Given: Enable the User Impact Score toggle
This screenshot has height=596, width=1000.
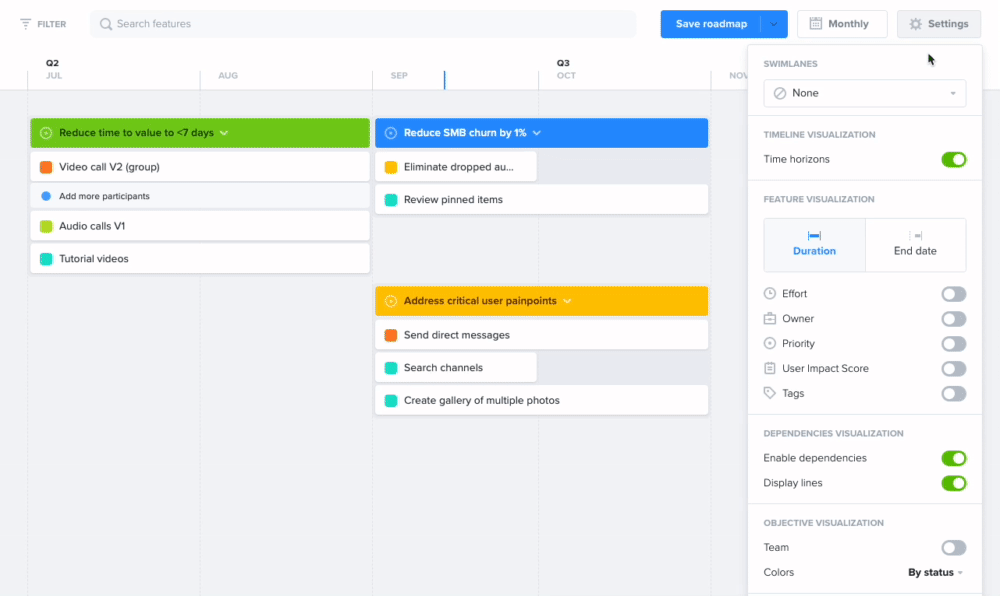Looking at the screenshot, I should [x=953, y=368].
